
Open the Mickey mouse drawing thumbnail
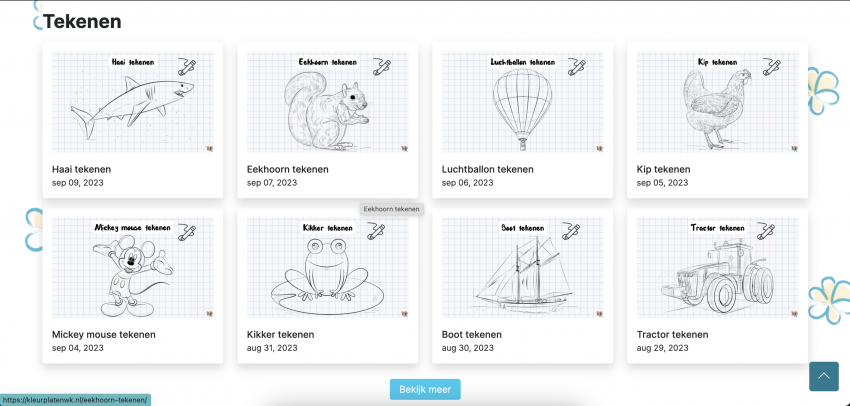coord(133,267)
